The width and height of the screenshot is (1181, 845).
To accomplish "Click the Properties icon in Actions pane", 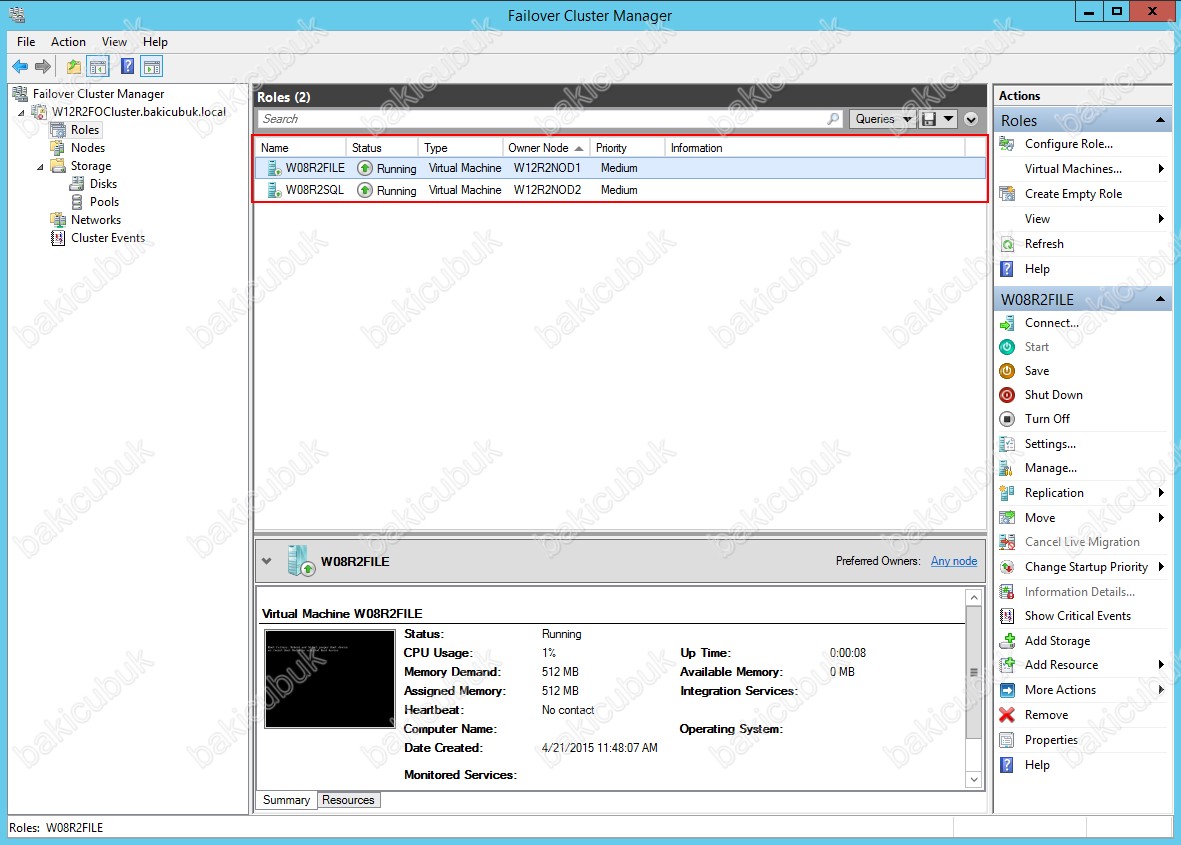I will [x=1006, y=740].
